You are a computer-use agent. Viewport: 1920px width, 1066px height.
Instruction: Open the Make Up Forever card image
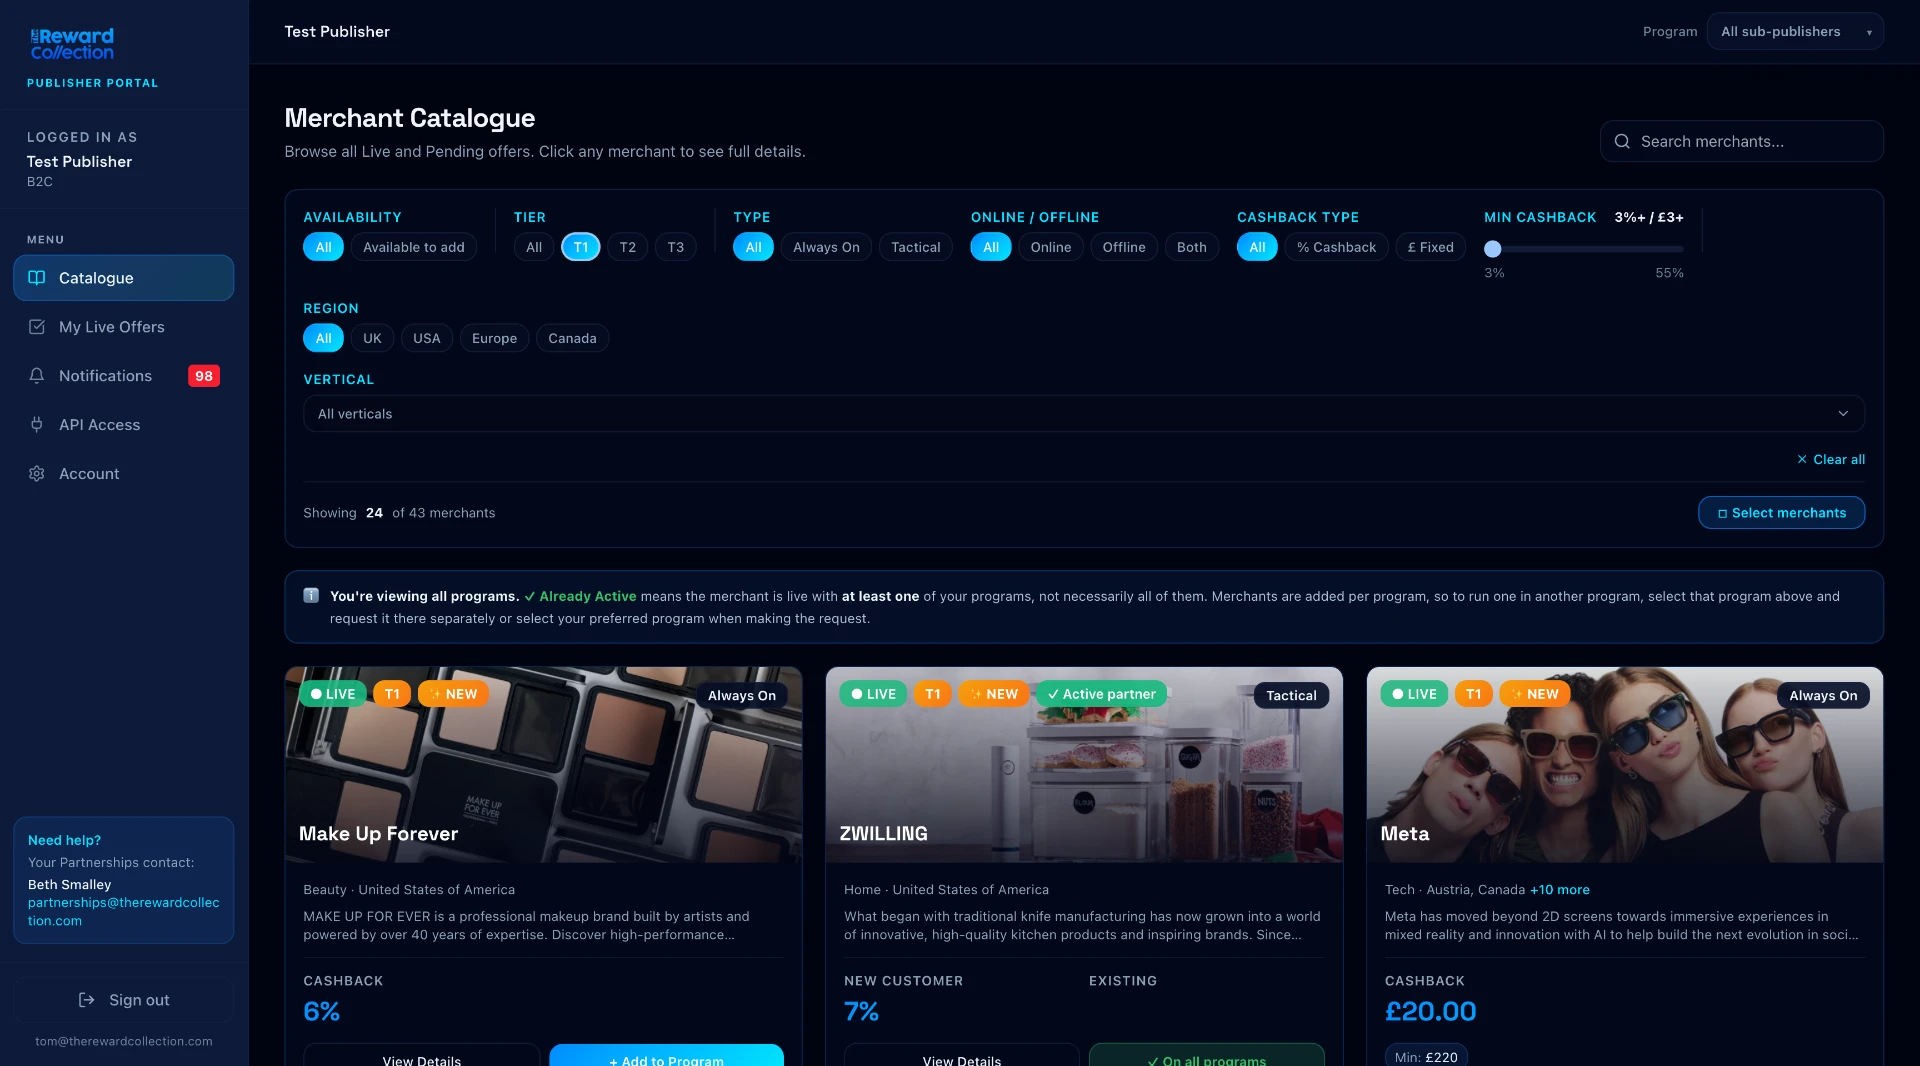(x=543, y=765)
